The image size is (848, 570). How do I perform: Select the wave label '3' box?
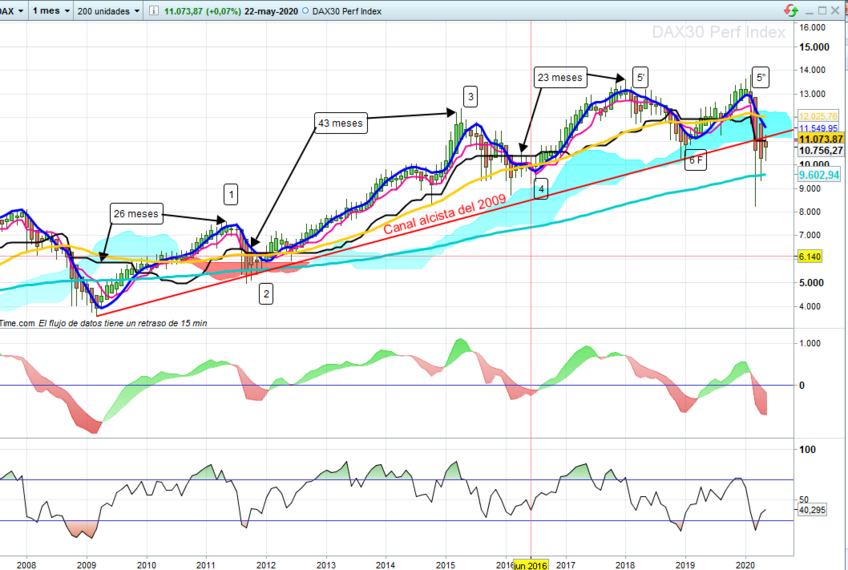tap(471, 97)
